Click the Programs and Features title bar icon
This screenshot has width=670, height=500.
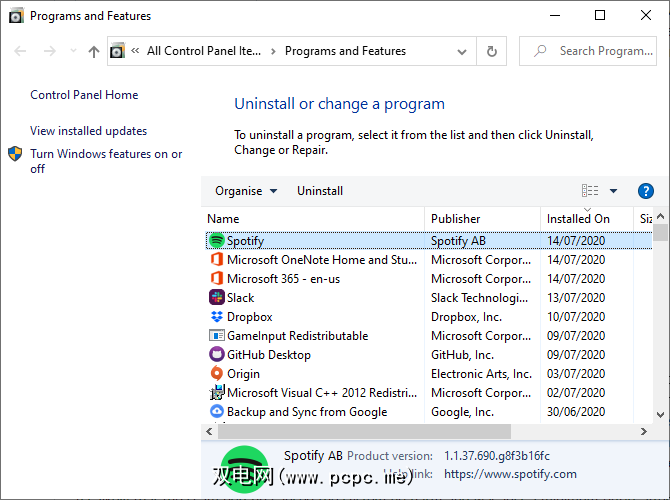(x=16, y=16)
